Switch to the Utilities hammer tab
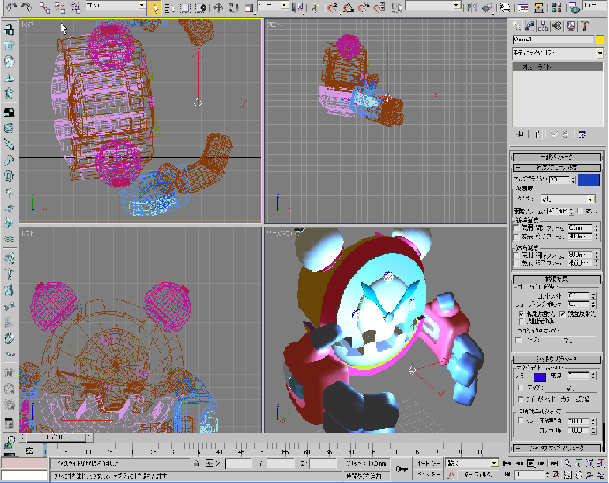 tap(585, 26)
